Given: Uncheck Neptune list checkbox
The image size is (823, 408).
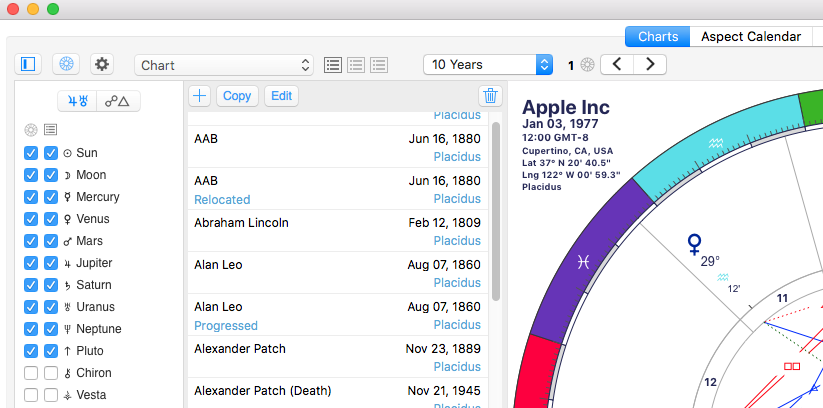Looking at the screenshot, I should (50, 329).
